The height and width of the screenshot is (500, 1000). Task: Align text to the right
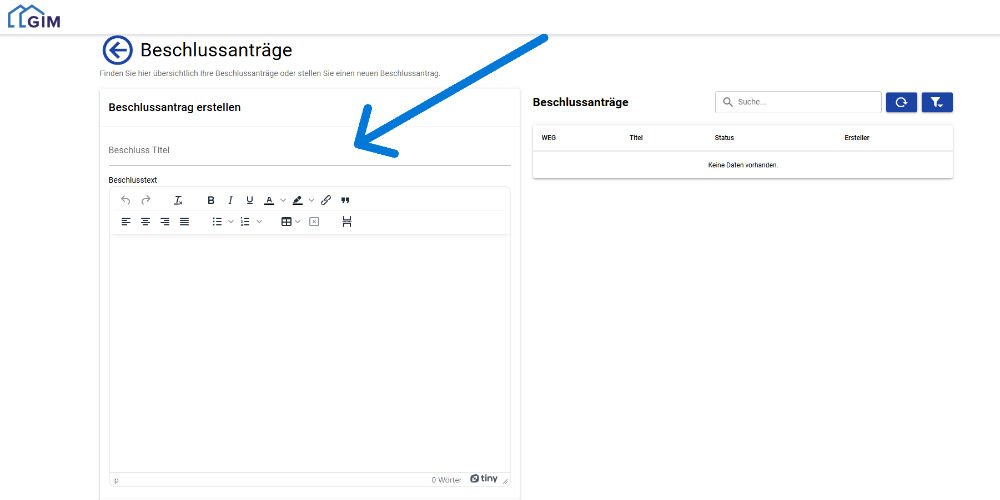(x=165, y=221)
